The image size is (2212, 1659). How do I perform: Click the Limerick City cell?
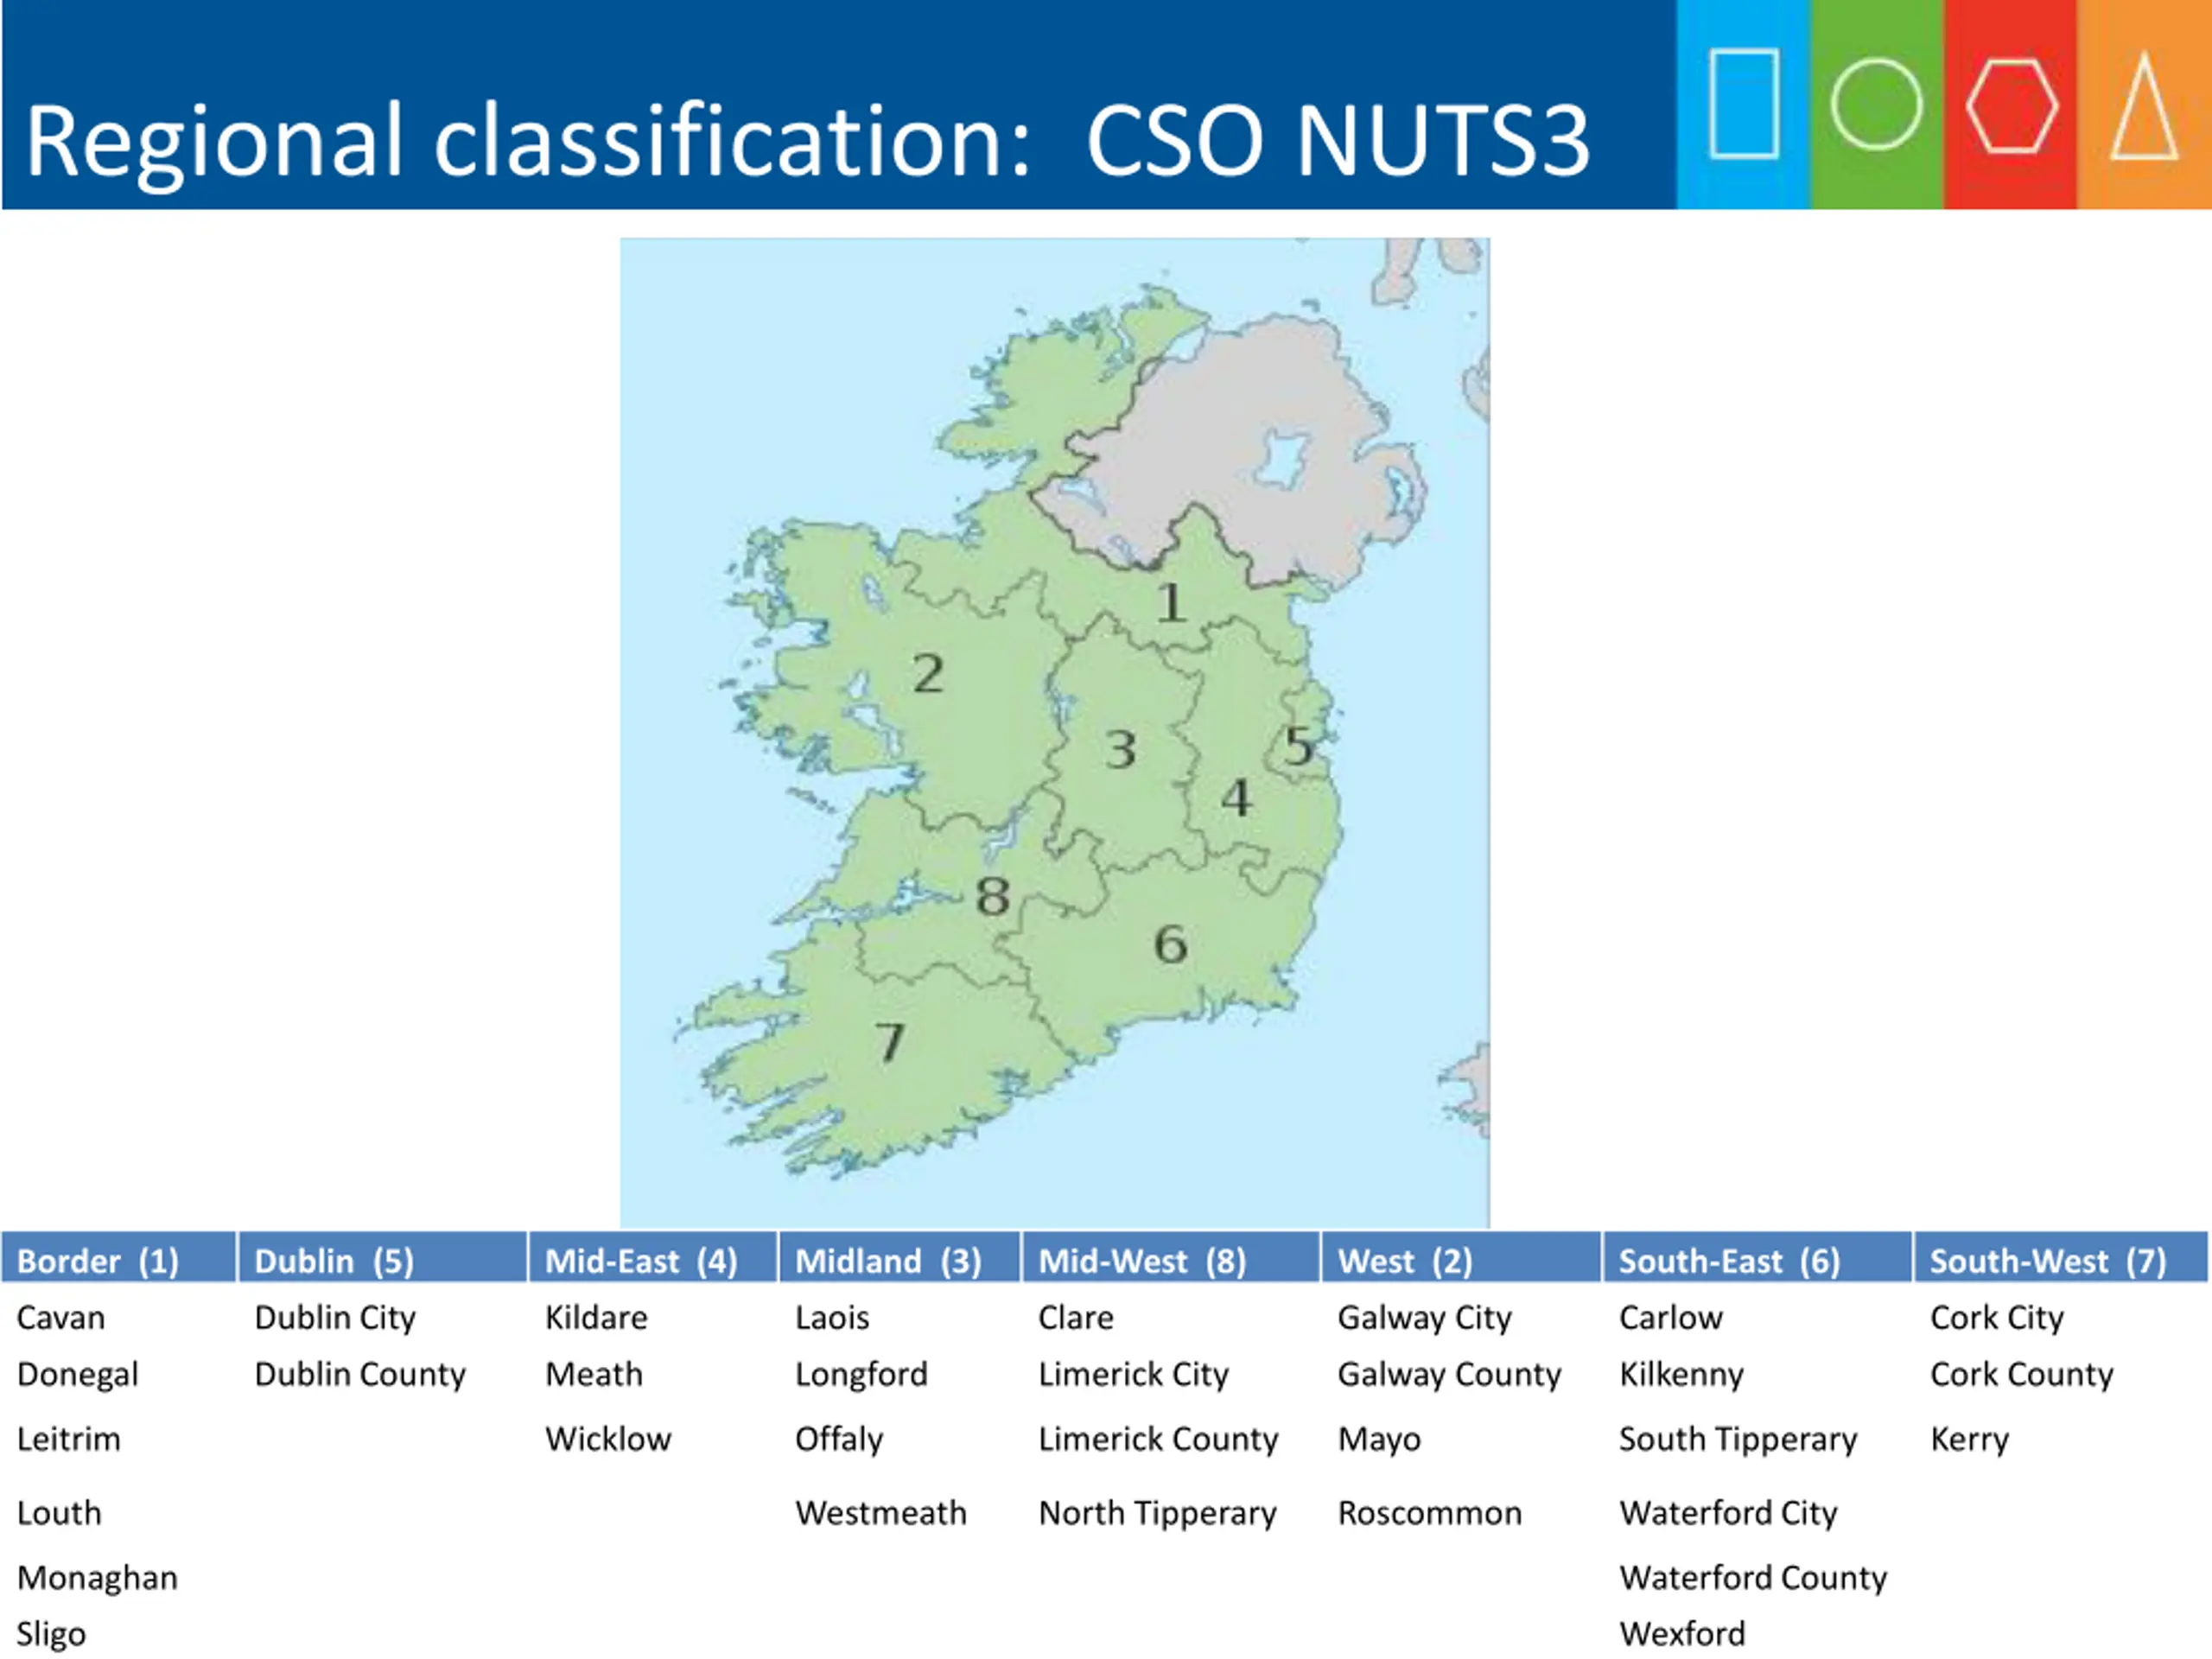pos(1134,1375)
